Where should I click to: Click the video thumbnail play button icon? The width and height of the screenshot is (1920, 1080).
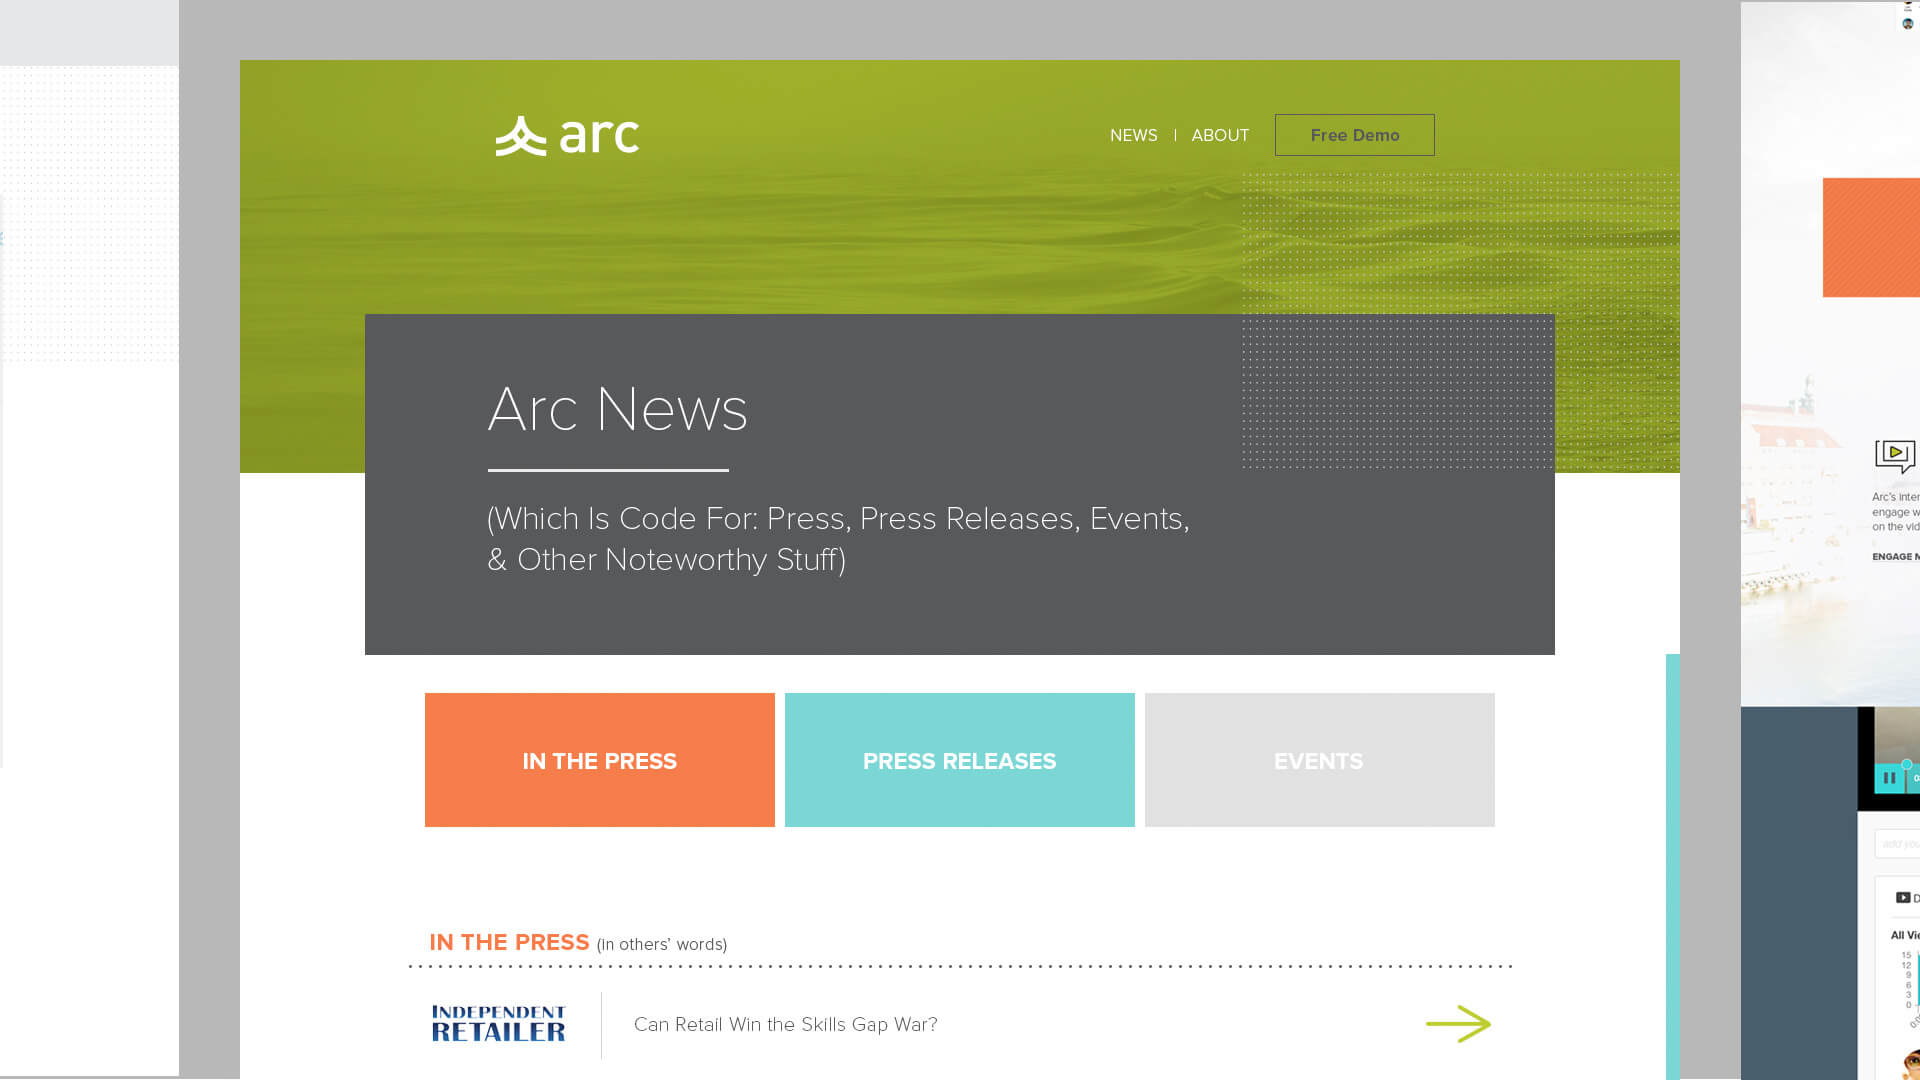tap(1896, 455)
